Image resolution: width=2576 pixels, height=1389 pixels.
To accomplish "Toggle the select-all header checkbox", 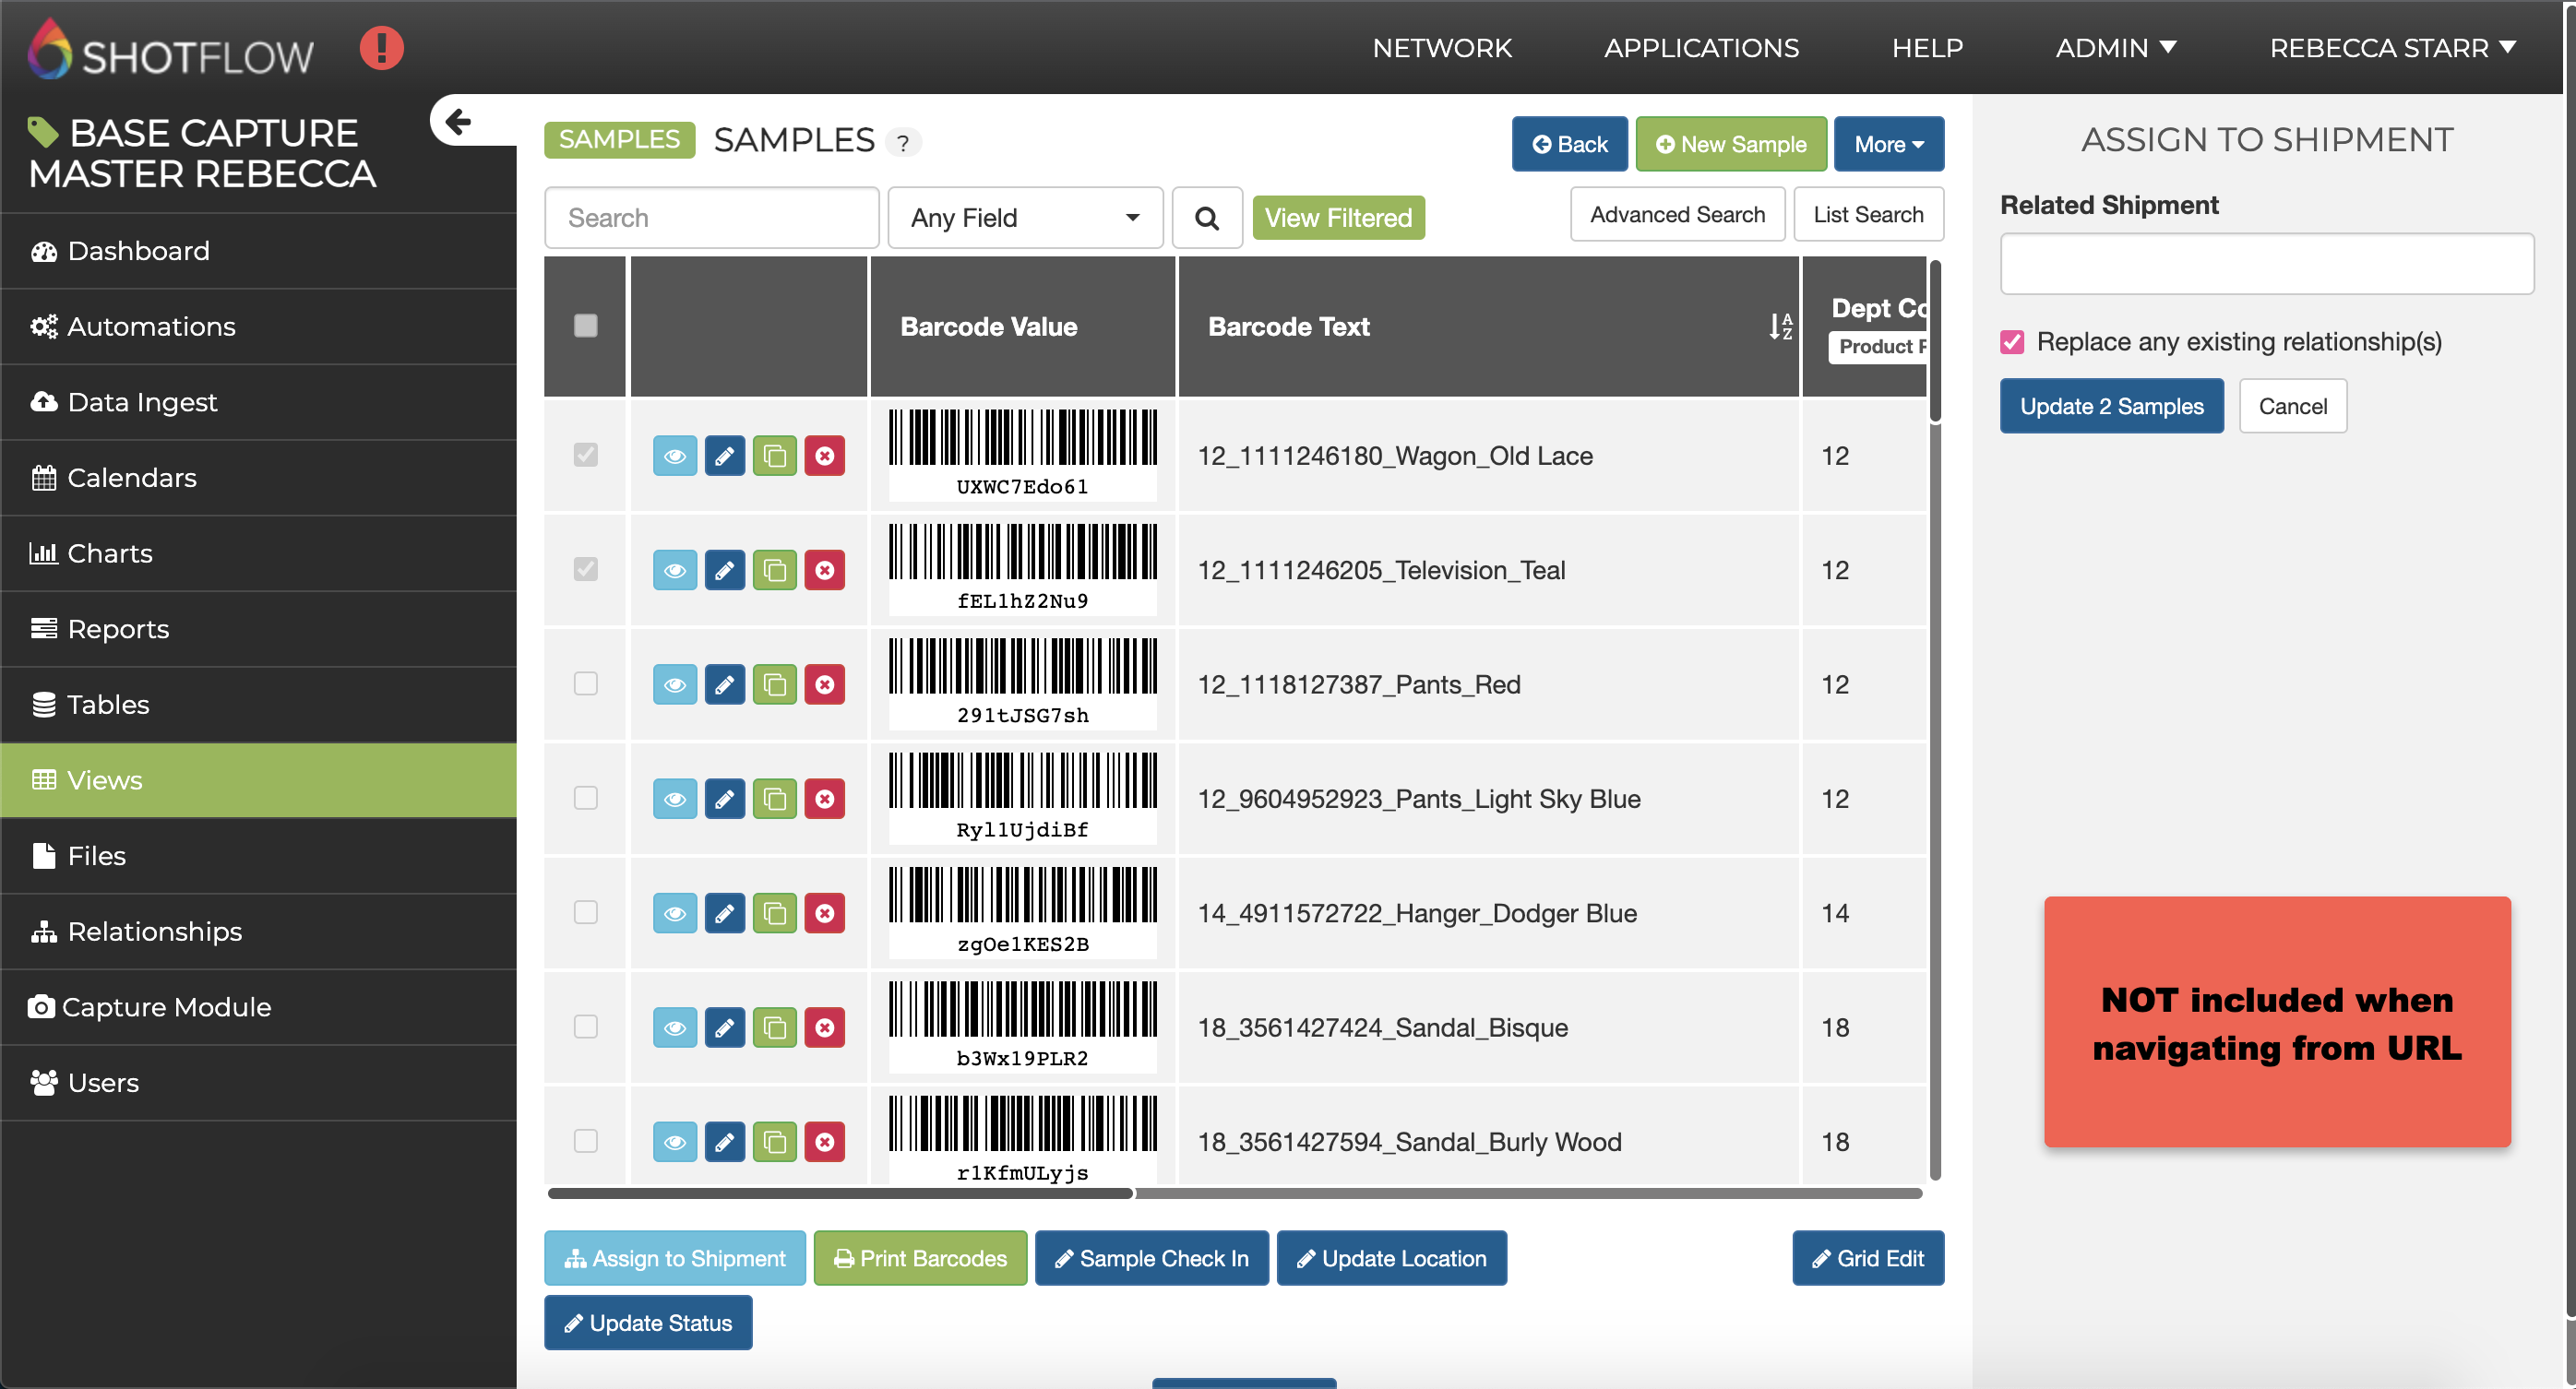I will pos(585,326).
